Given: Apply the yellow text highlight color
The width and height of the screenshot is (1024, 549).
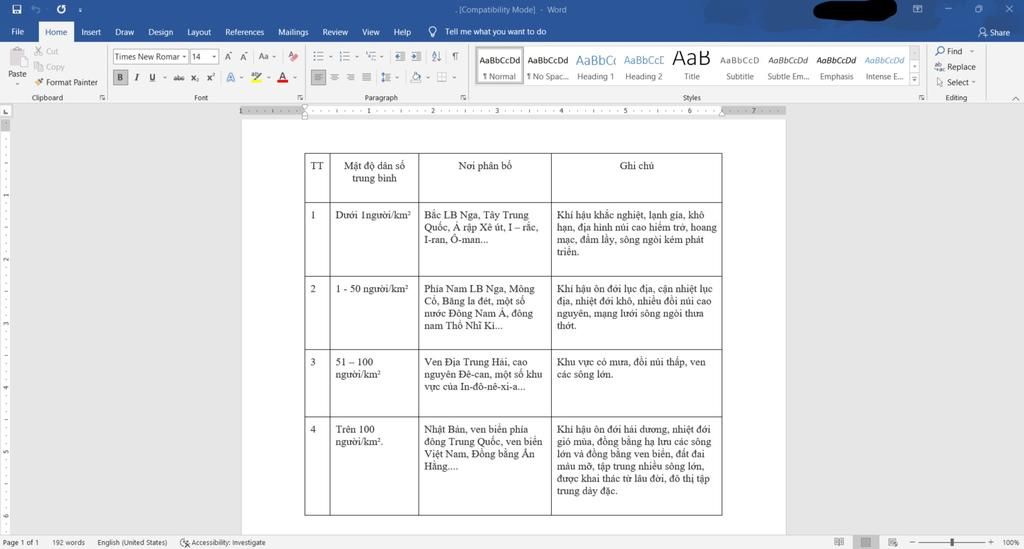Looking at the screenshot, I should coord(256,78).
